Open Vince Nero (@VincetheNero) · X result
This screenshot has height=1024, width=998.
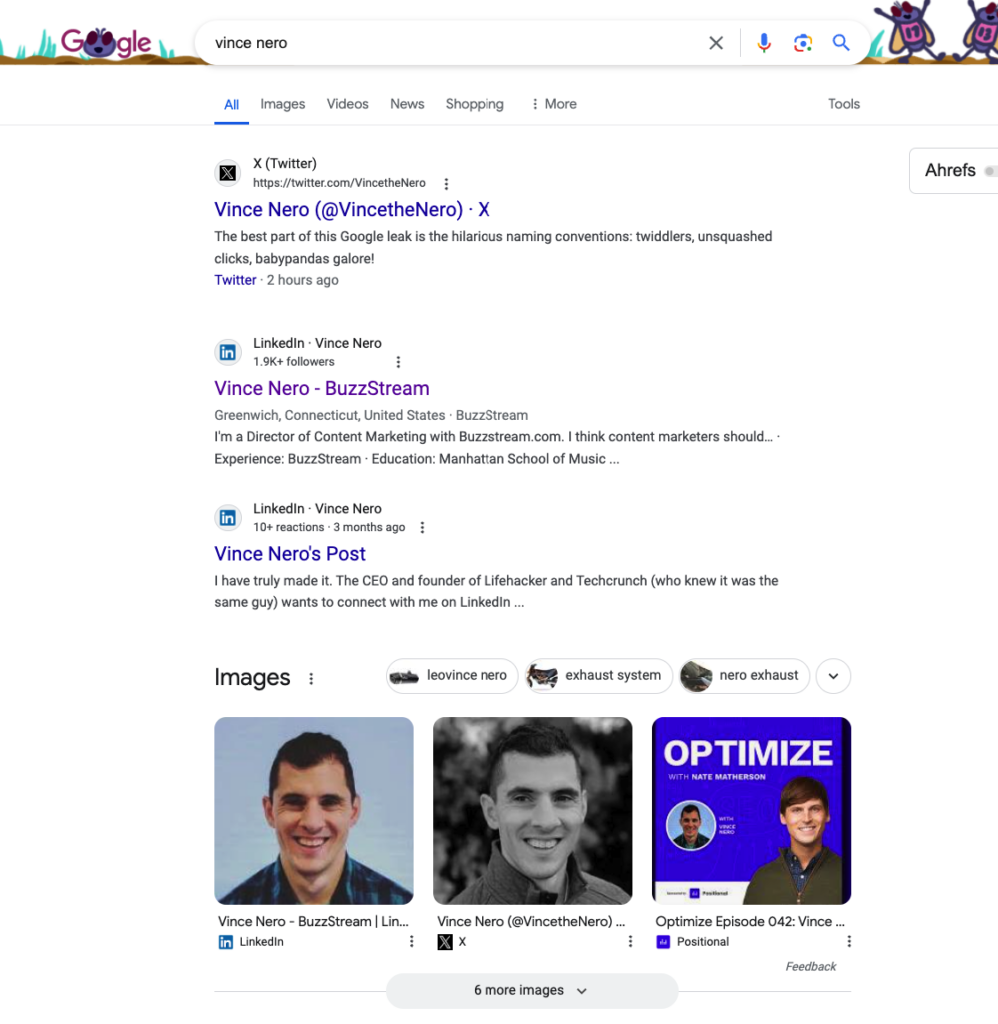point(351,209)
